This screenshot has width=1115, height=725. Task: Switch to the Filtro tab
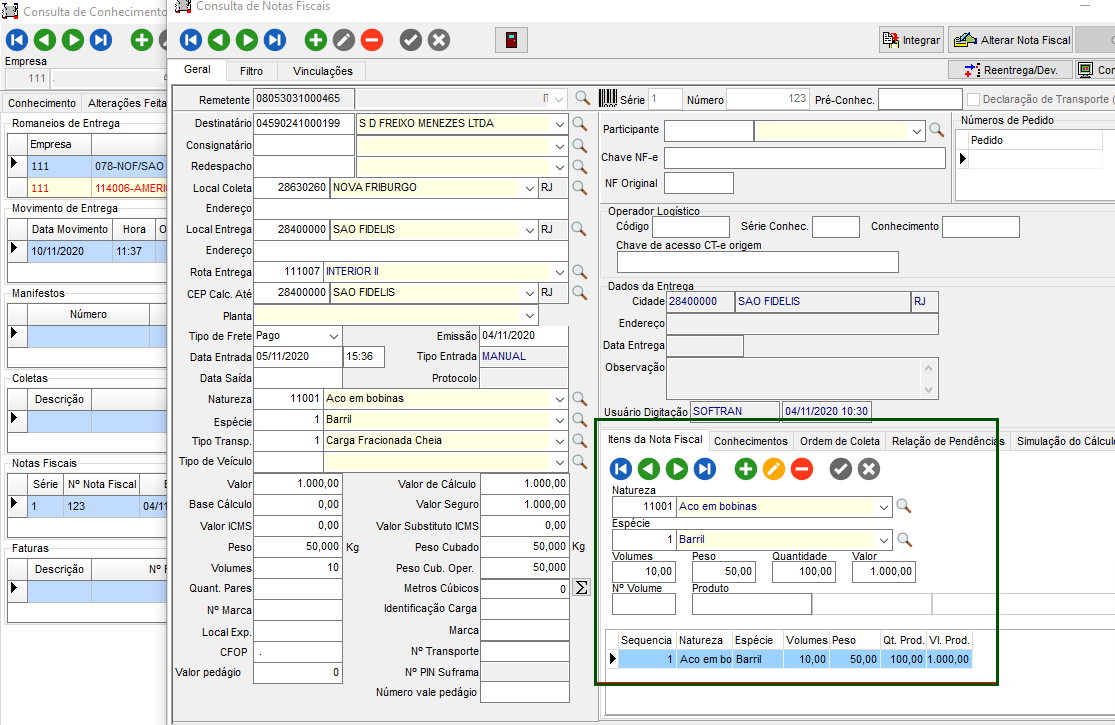251,71
